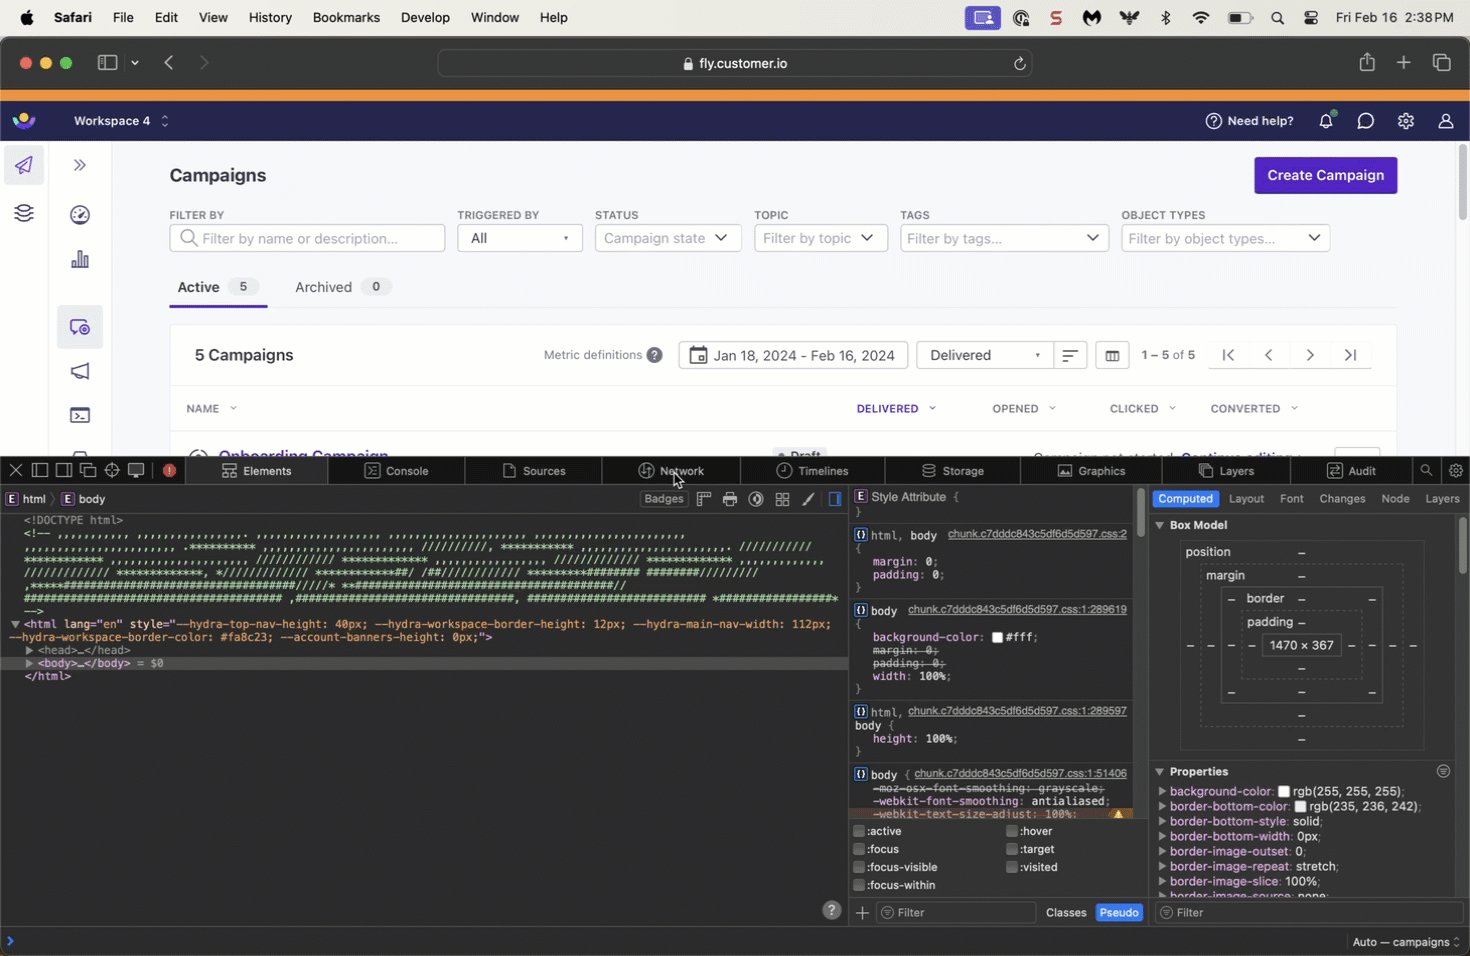Open the Filter by topic dropdown
1470x956 pixels.
[x=821, y=238]
